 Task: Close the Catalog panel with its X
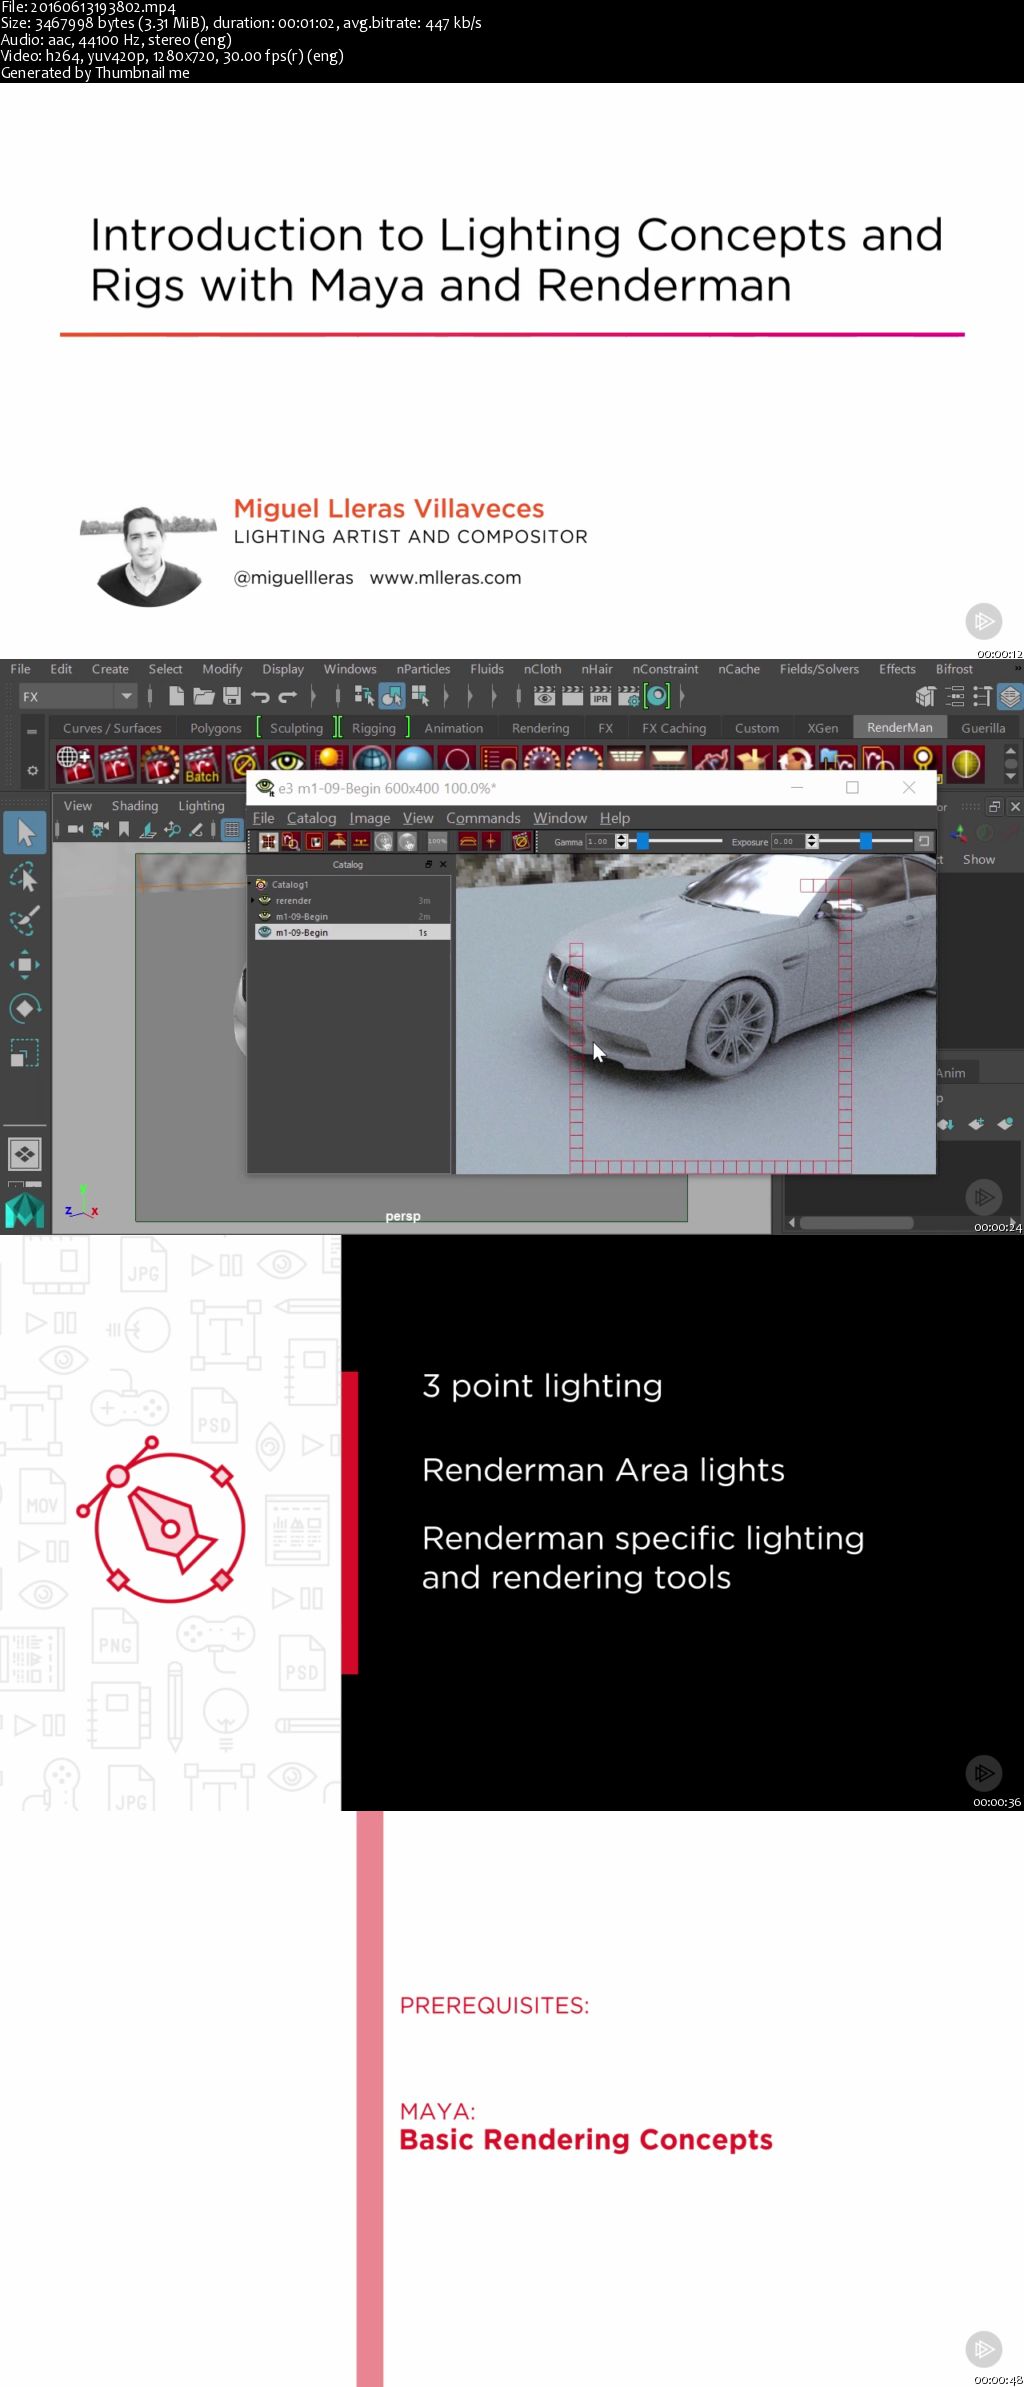(x=443, y=864)
